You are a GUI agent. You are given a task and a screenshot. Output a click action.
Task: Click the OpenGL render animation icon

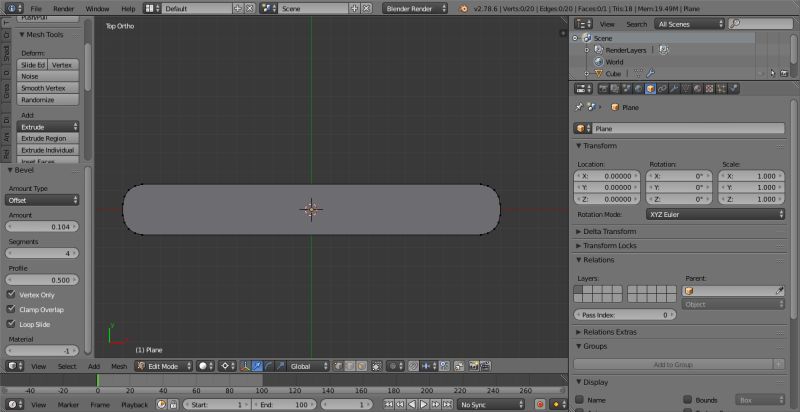click(486, 366)
